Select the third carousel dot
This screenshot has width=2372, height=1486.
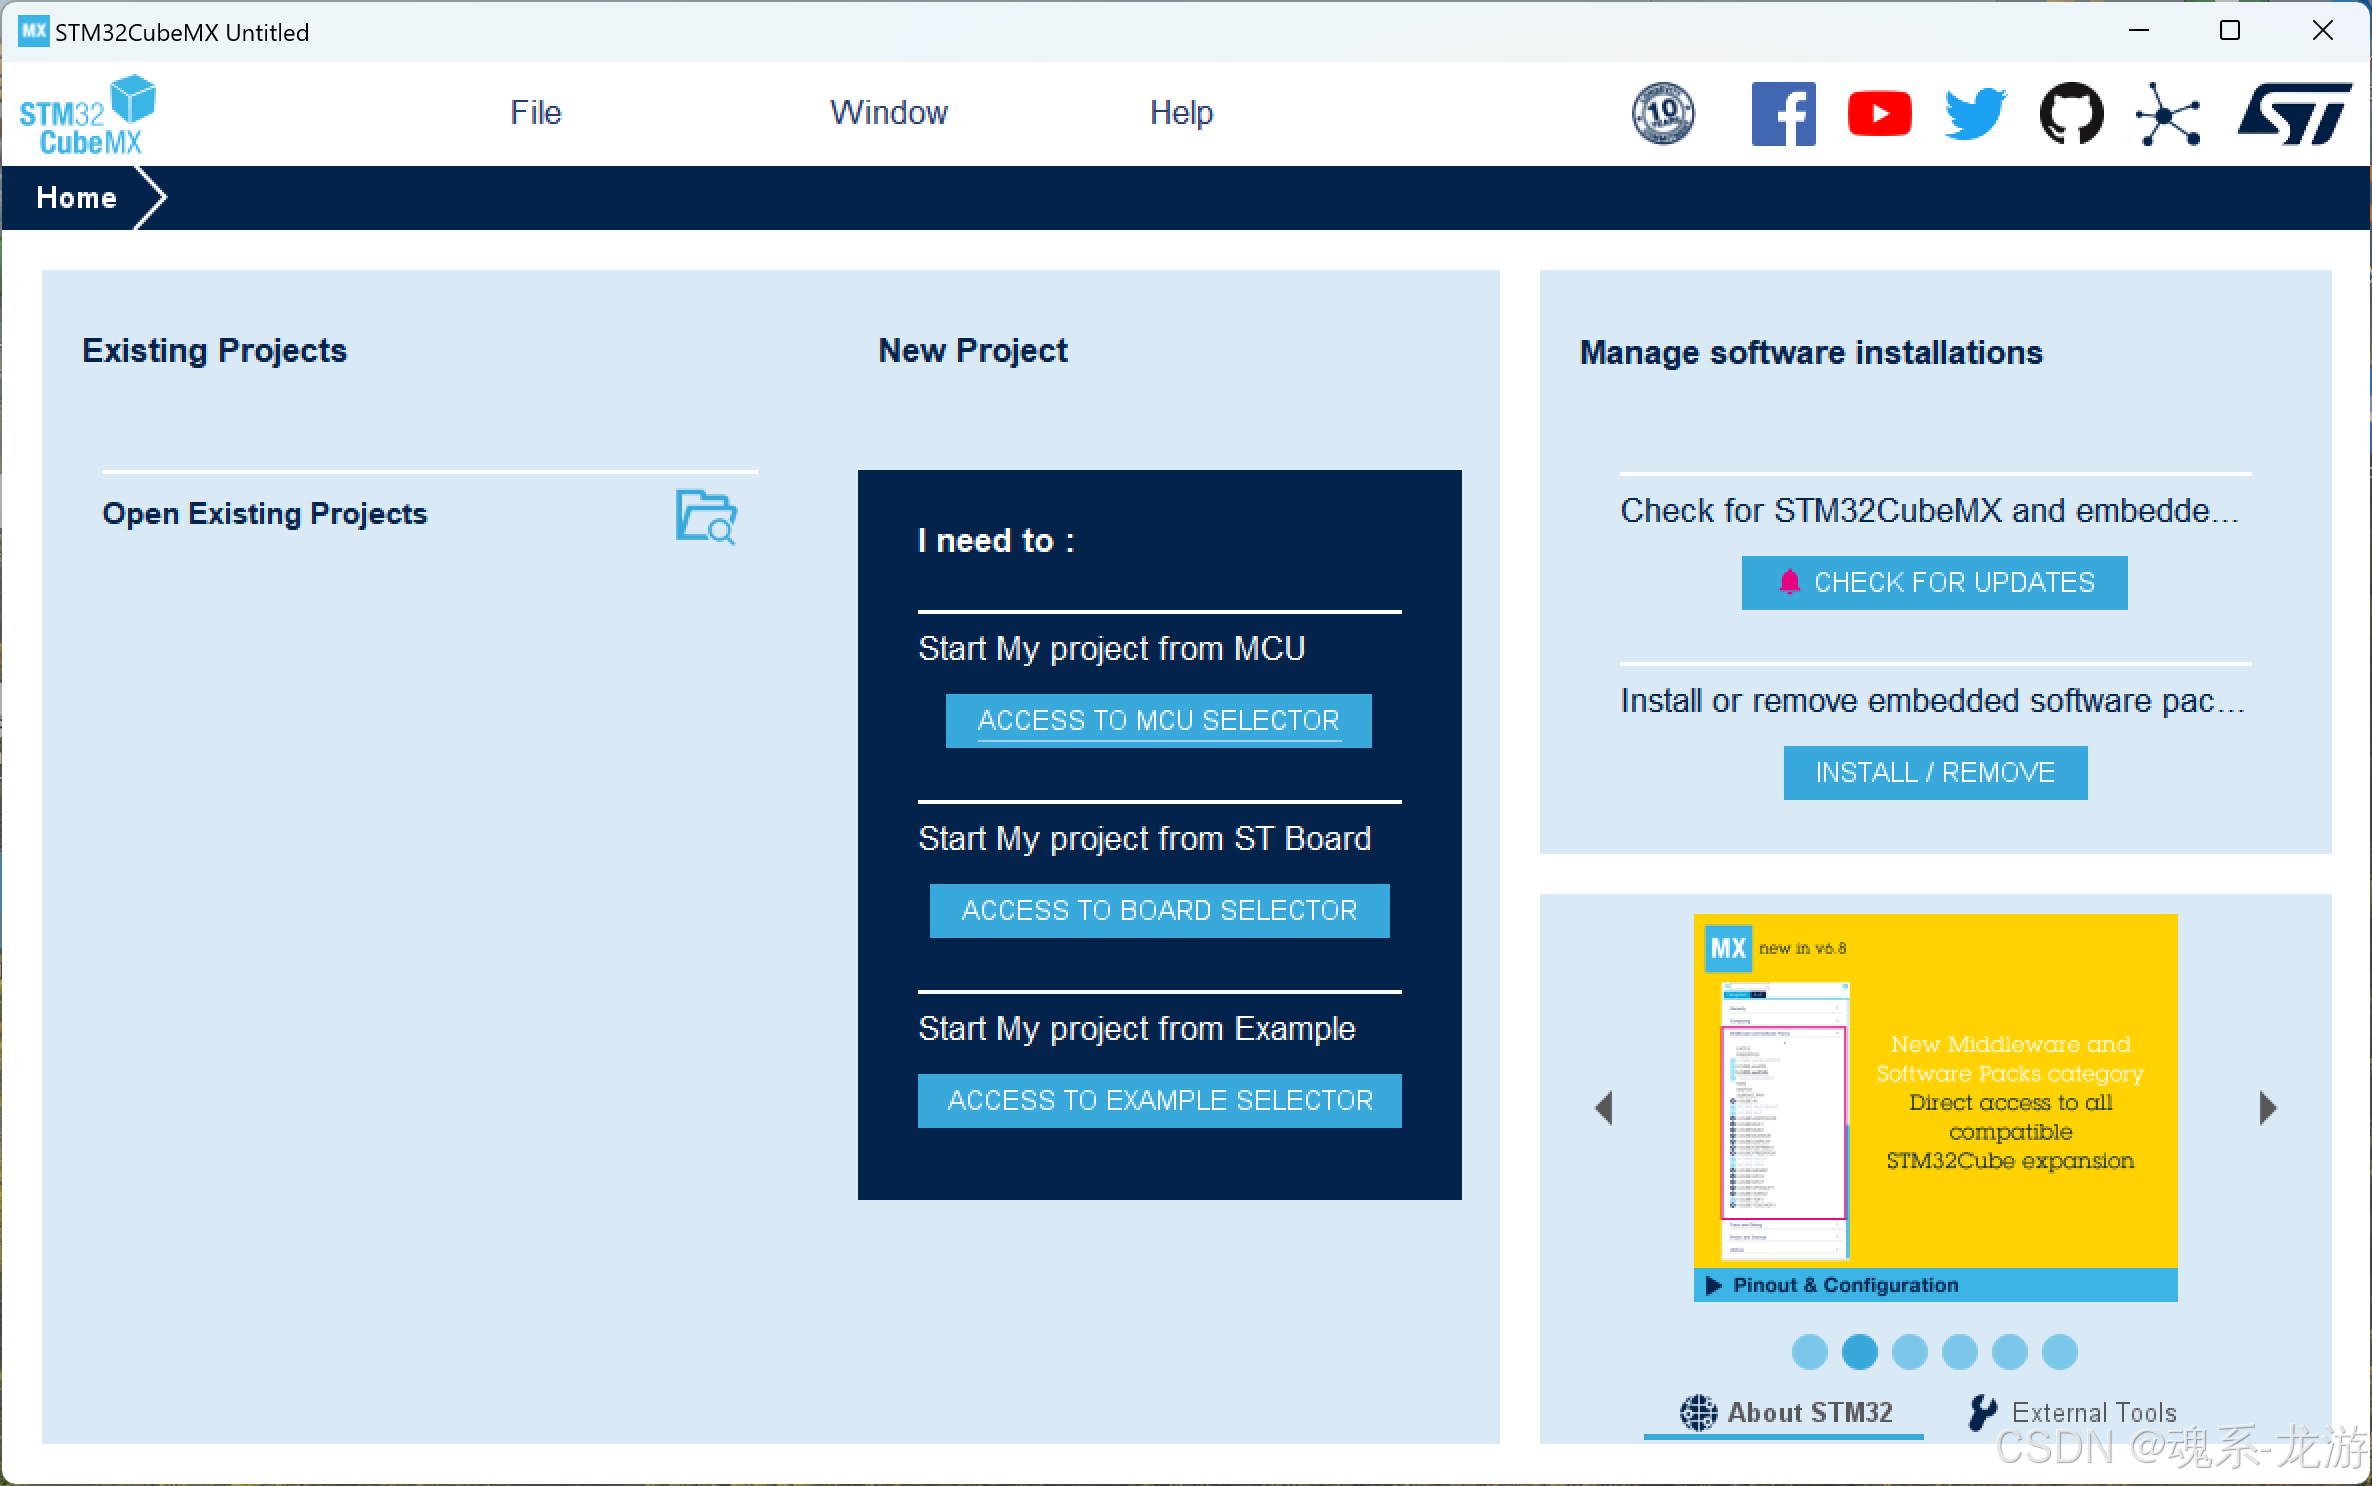coord(1909,1352)
